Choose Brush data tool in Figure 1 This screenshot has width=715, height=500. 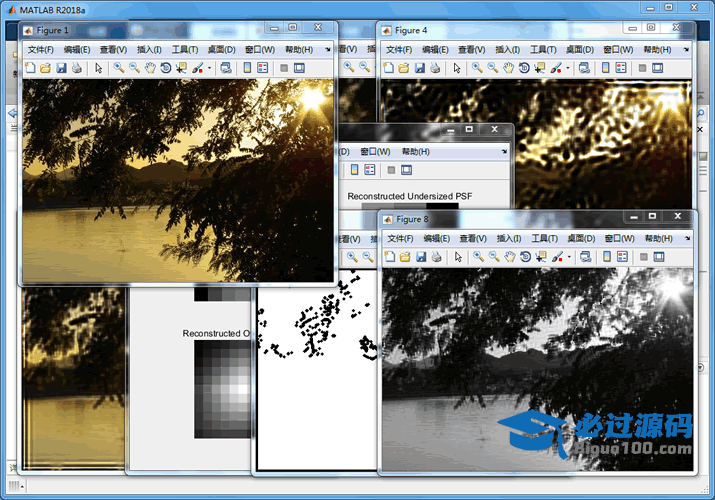tap(197, 68)
